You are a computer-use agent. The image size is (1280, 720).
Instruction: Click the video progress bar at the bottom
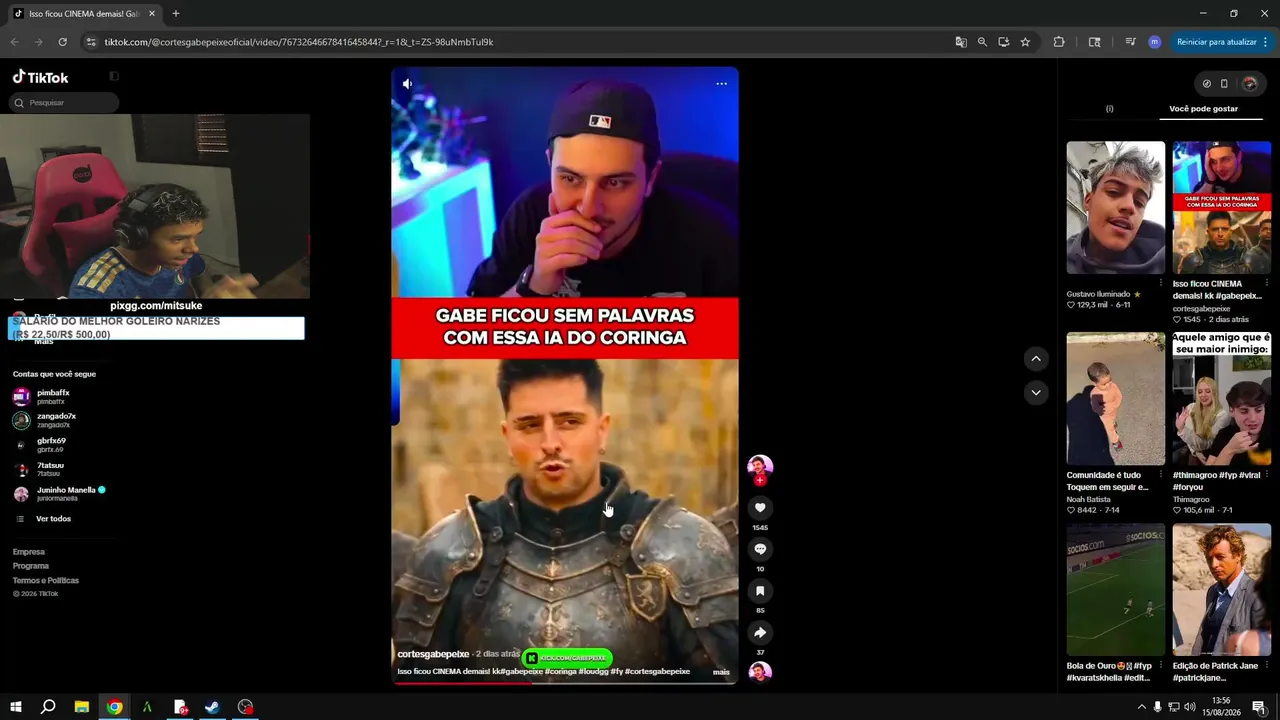click(565, 682)
